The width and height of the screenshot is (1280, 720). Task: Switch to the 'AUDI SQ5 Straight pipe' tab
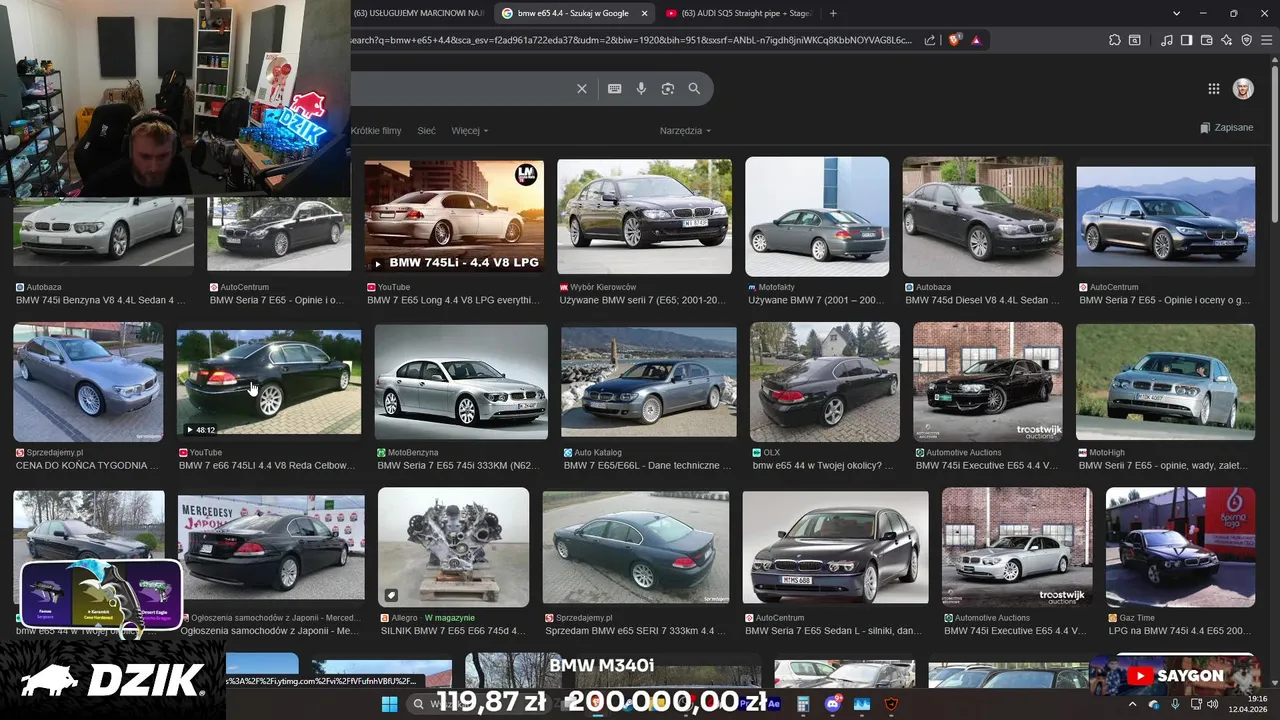coord(740,13)
